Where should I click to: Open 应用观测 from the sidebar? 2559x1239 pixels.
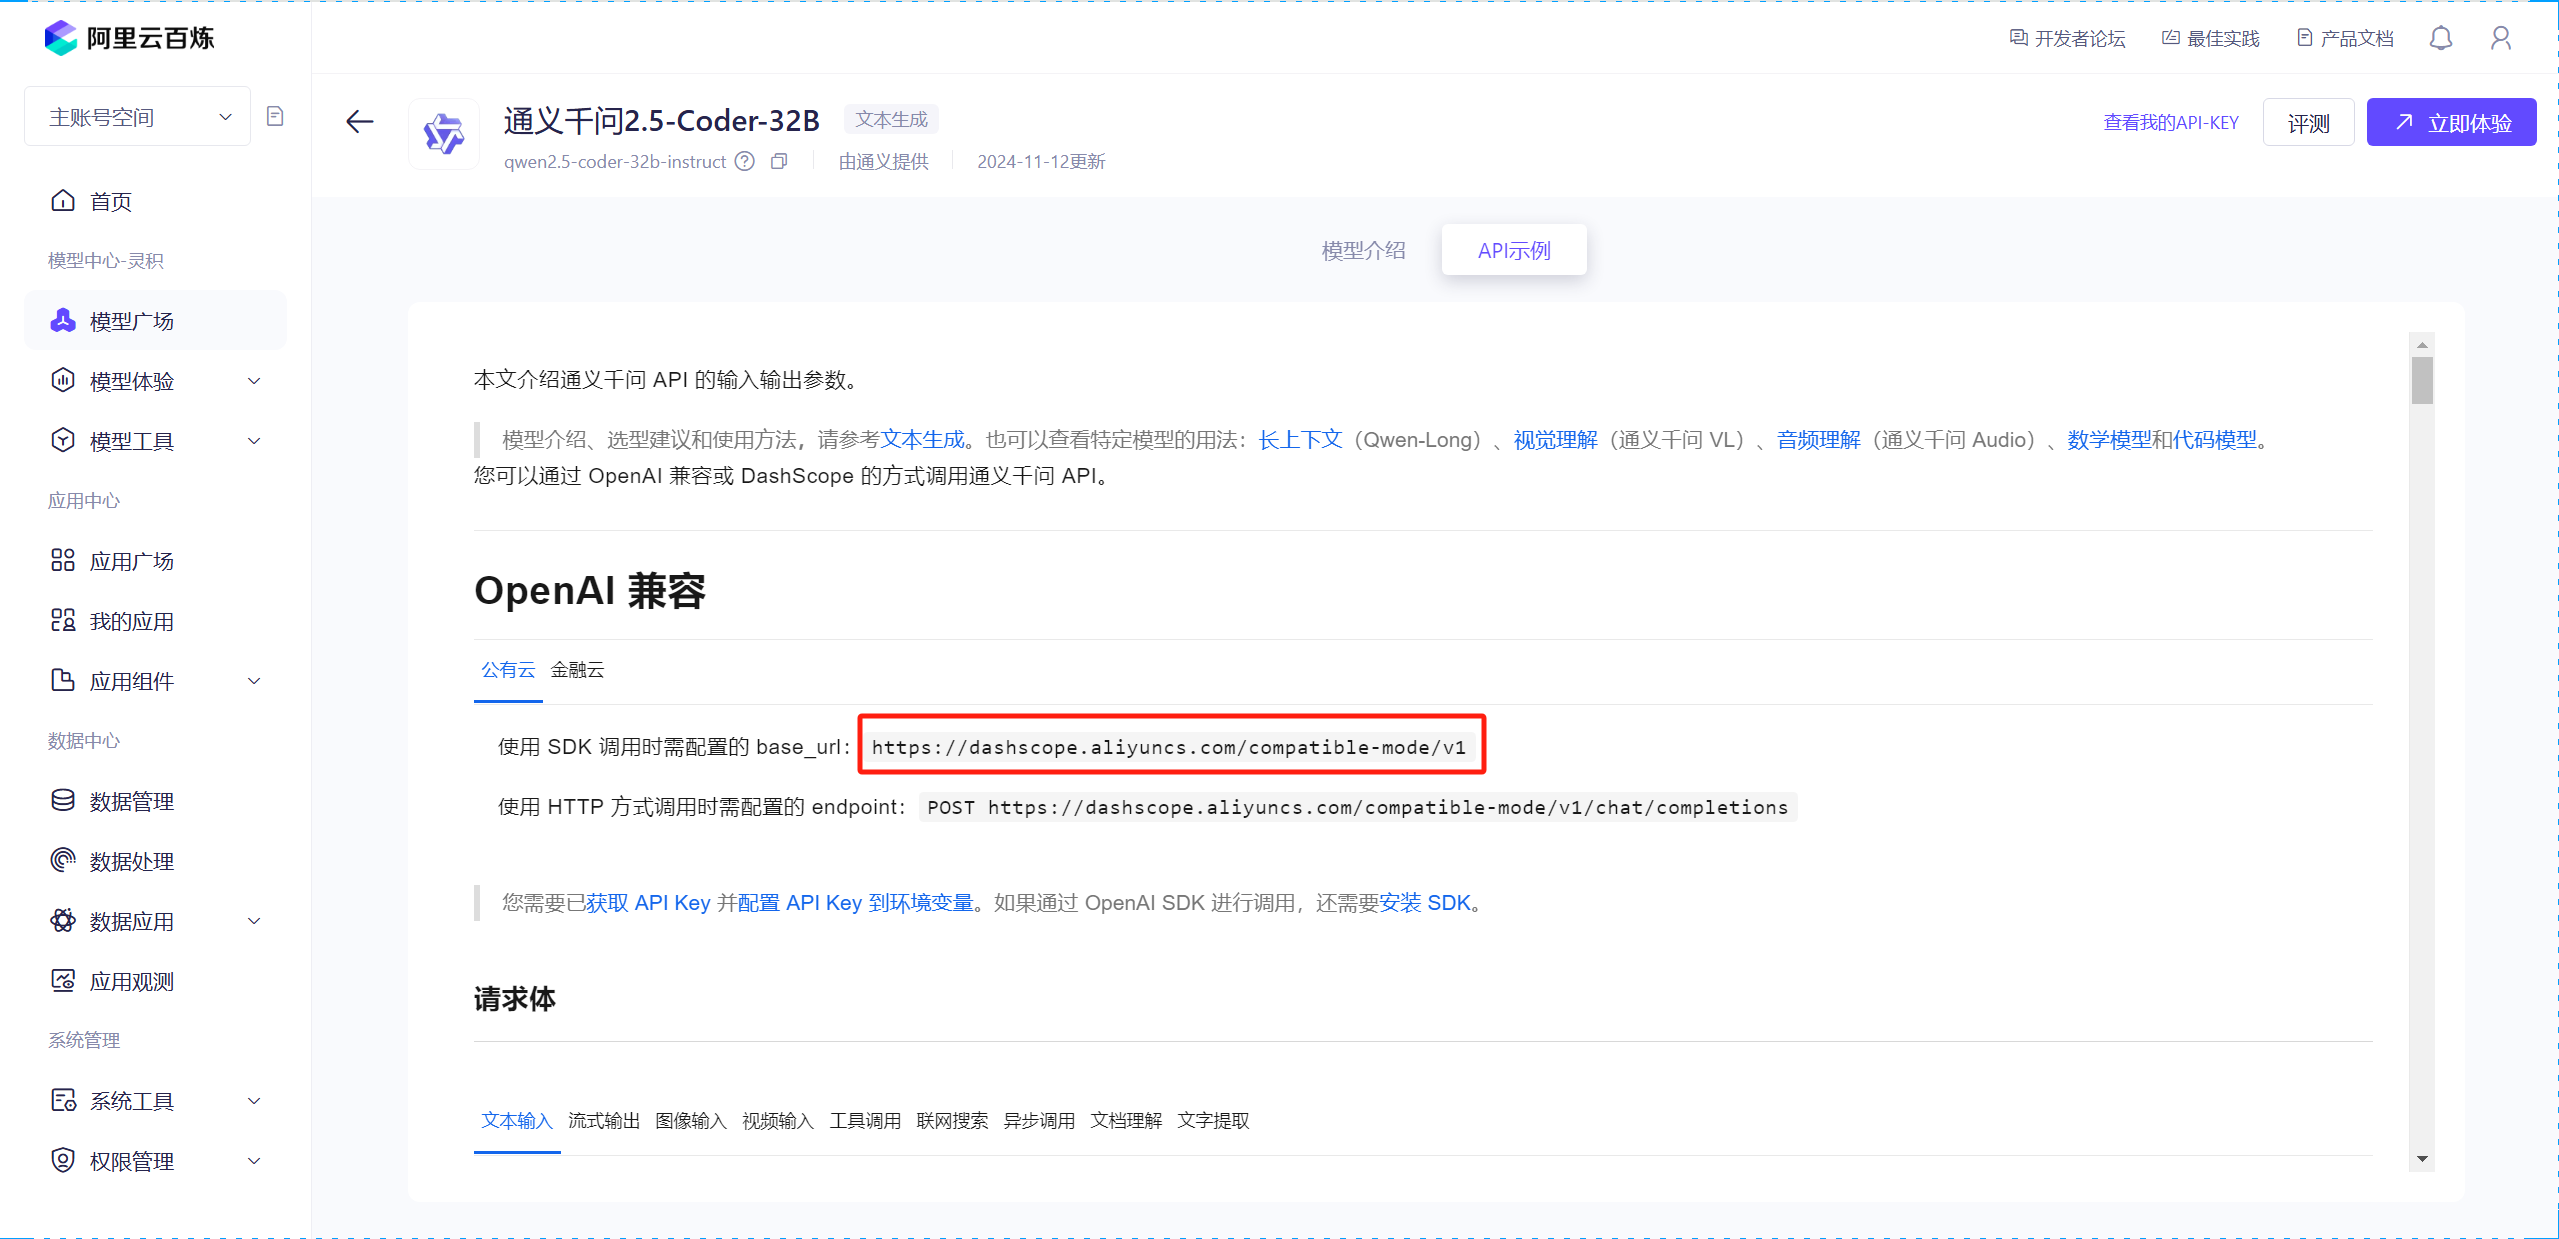pyautogui.click(x=131, y=980)
